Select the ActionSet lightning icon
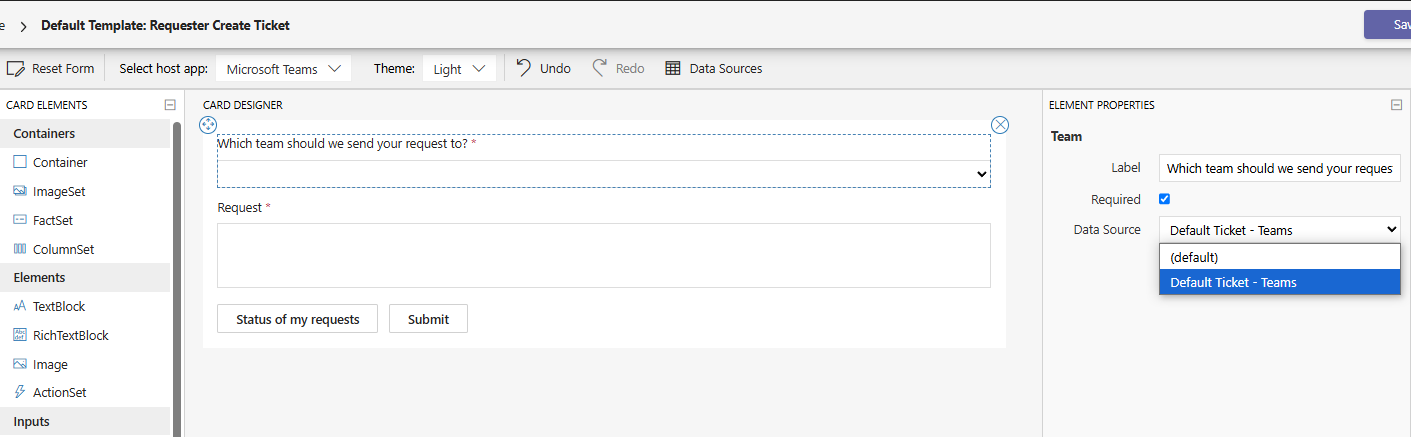 pos(20,393)
